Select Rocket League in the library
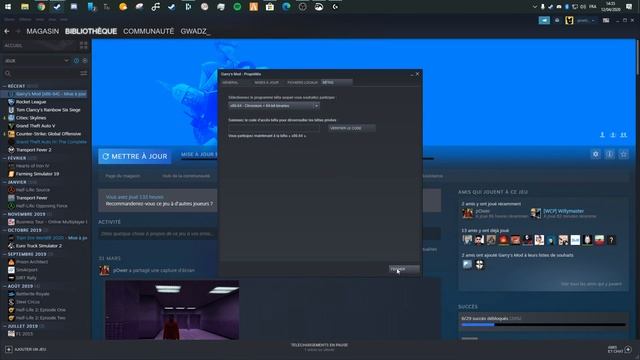The image size is (640, 360). click(31, 102)
